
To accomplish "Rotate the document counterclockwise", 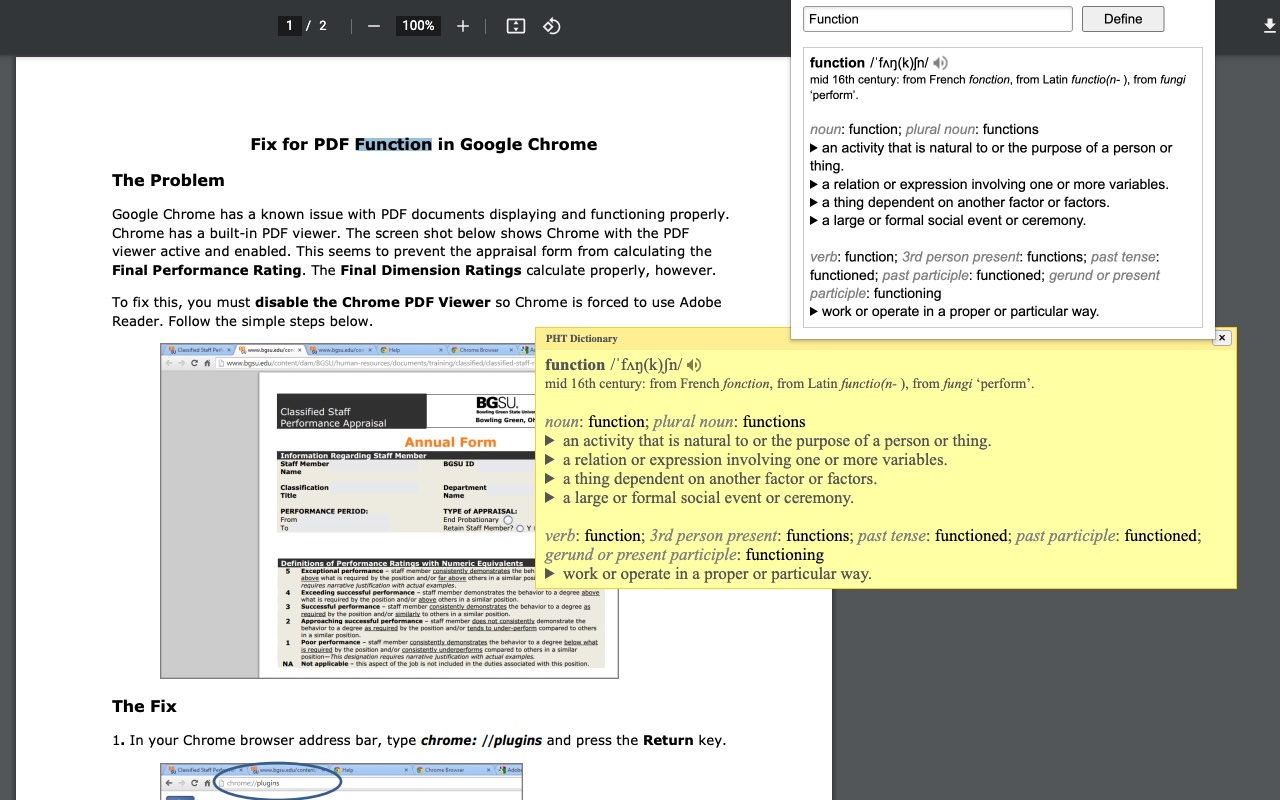I will (x=551, y=26).
